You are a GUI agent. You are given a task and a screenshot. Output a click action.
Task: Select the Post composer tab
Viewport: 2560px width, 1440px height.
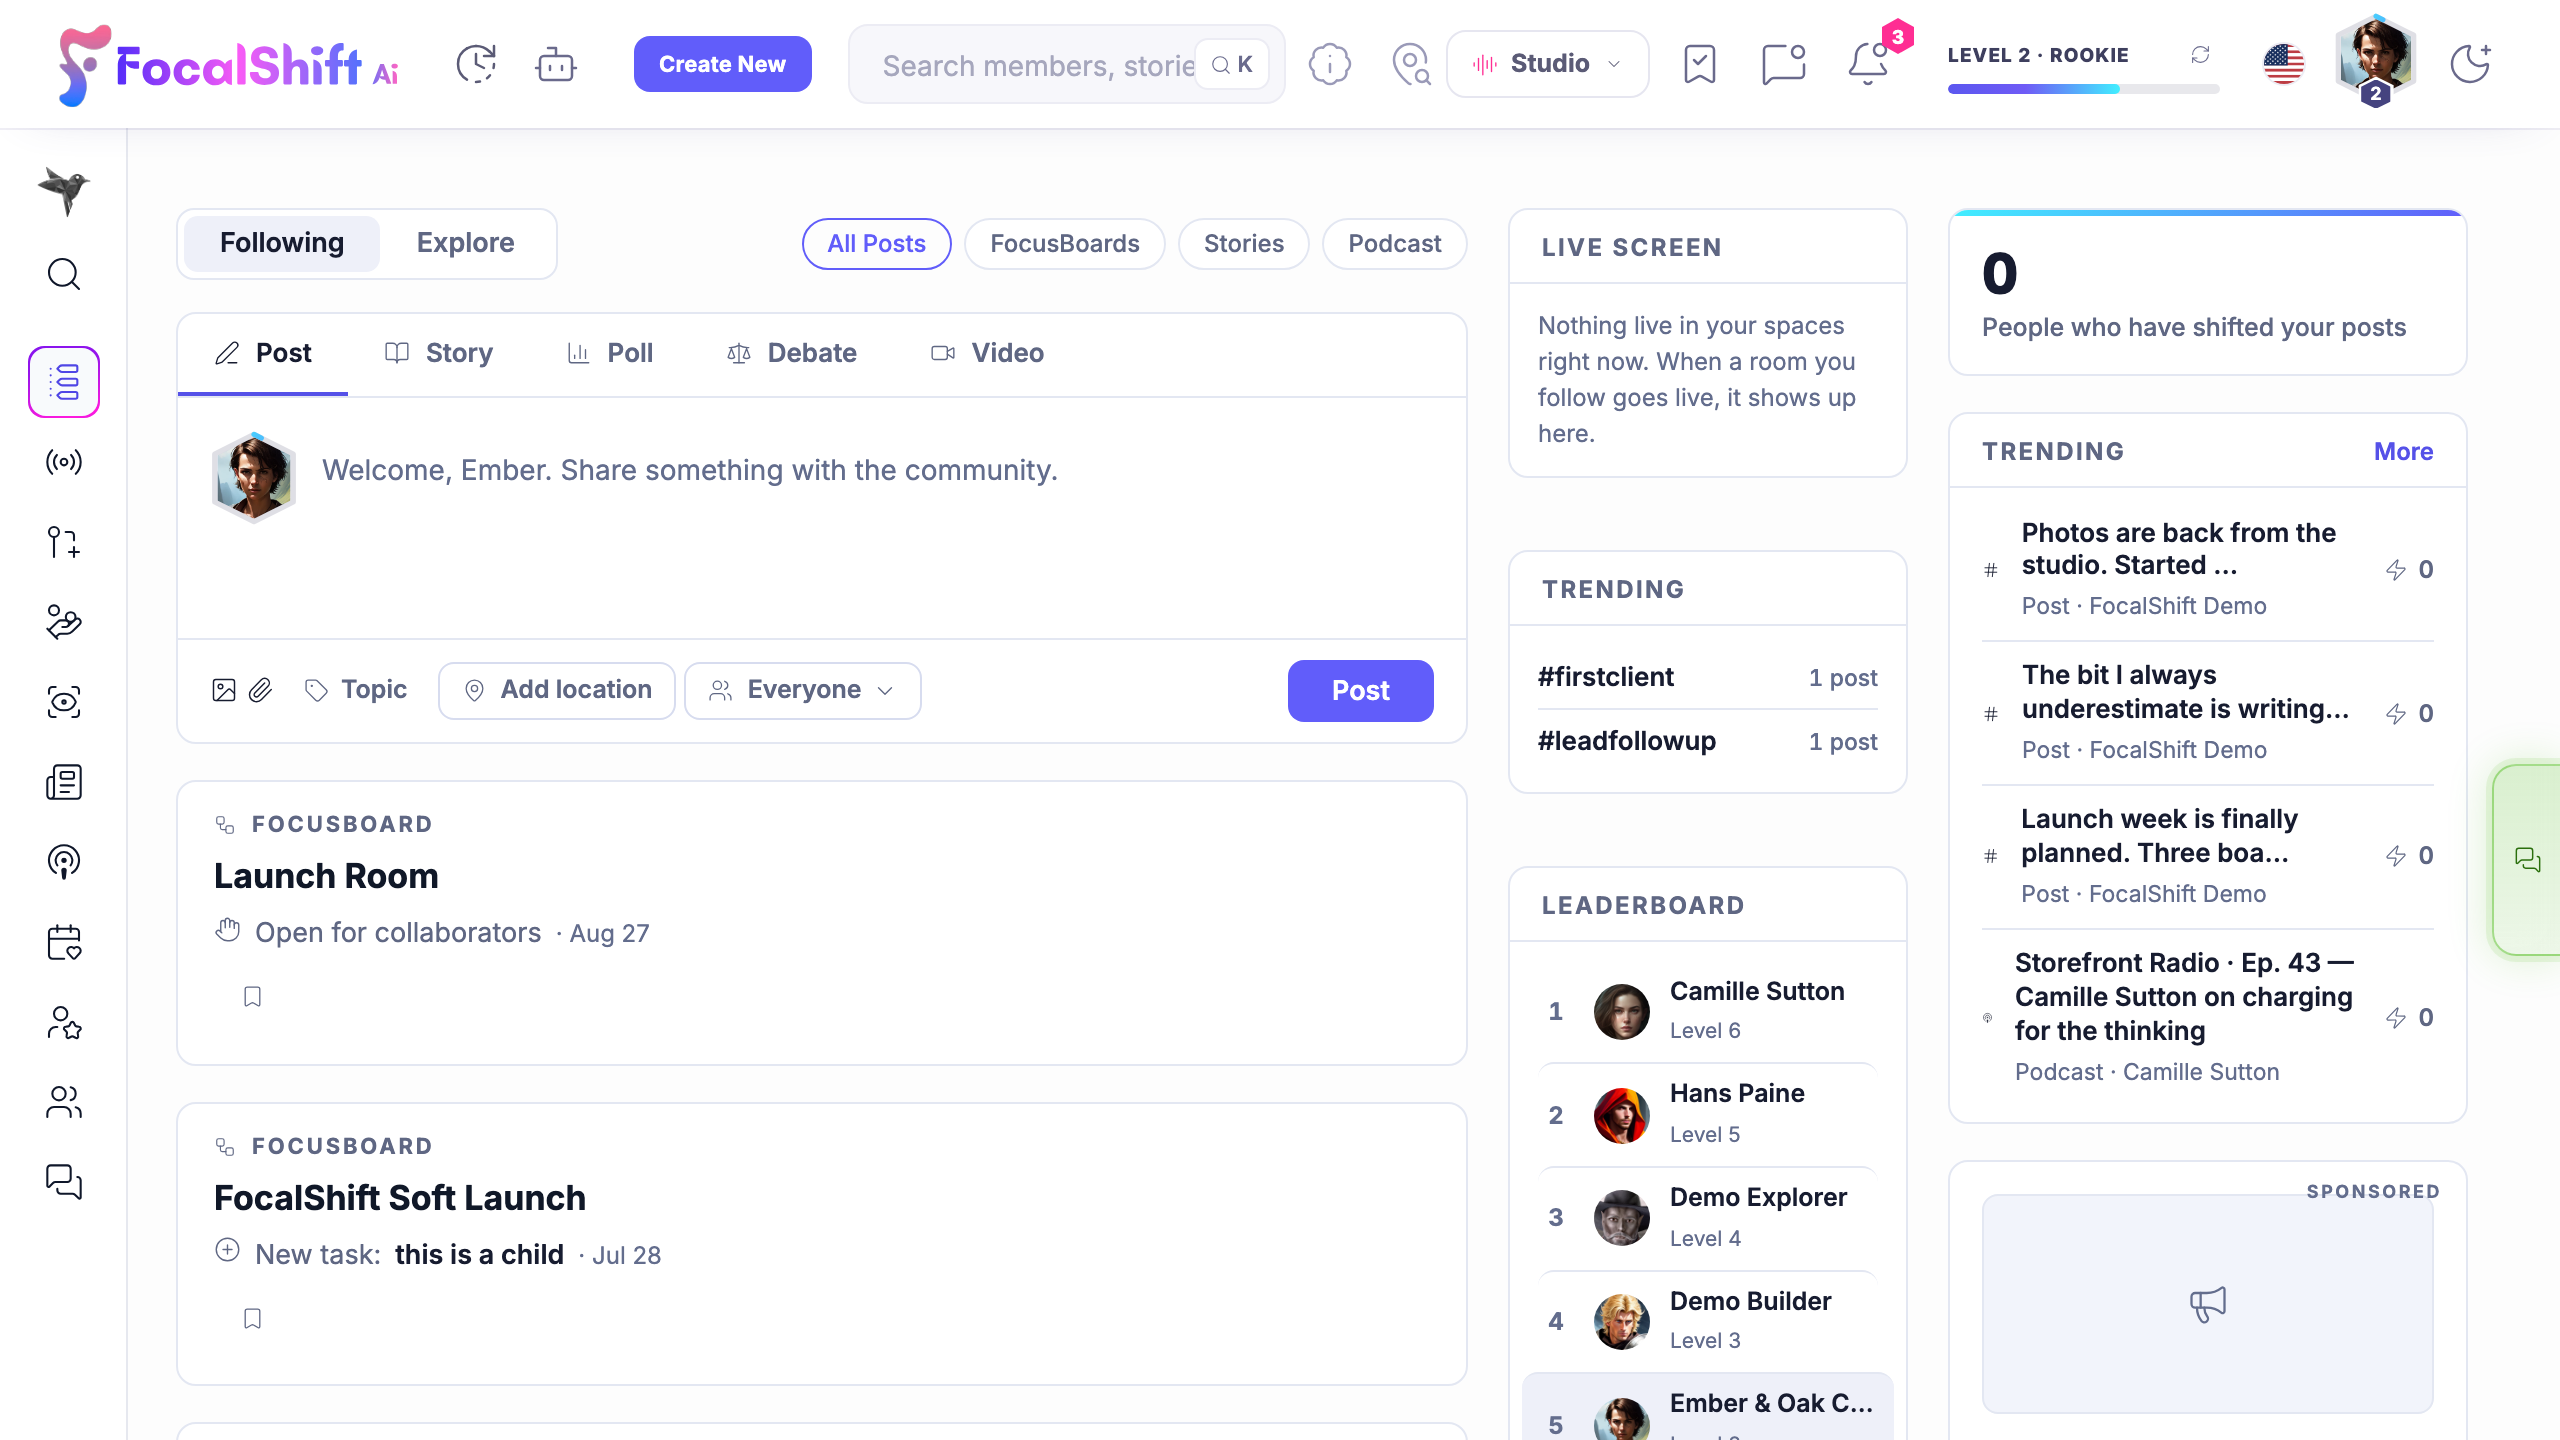(x=263, y=353)
